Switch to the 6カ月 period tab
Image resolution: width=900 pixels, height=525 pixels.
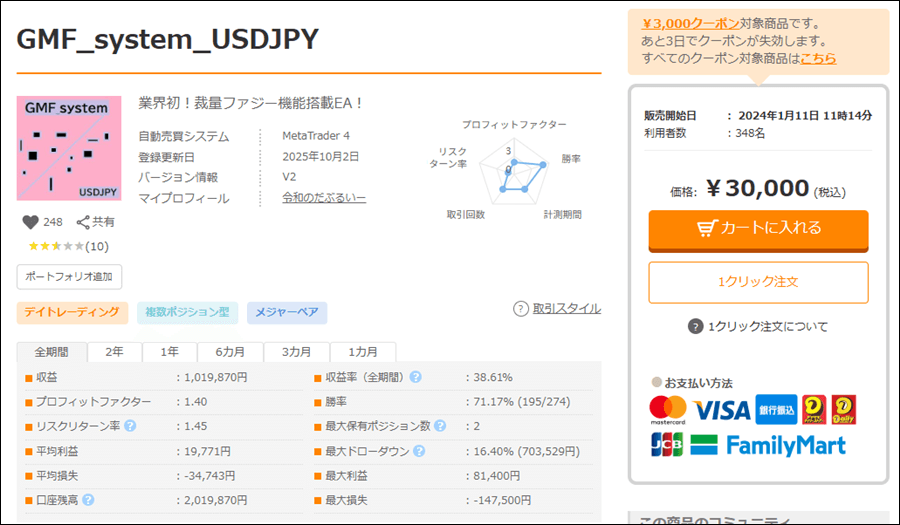pos(230,352)
